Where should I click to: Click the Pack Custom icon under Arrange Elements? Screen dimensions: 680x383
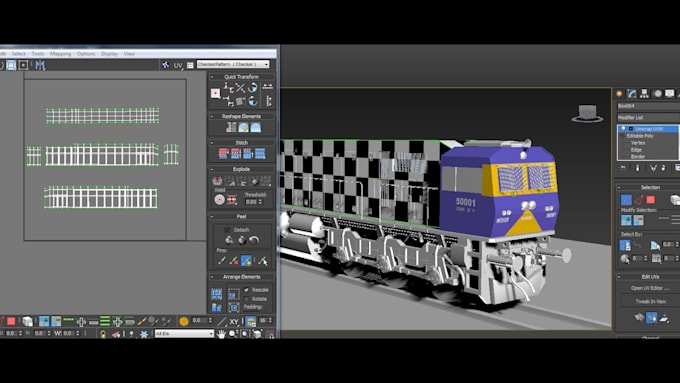tap(216, 294)
